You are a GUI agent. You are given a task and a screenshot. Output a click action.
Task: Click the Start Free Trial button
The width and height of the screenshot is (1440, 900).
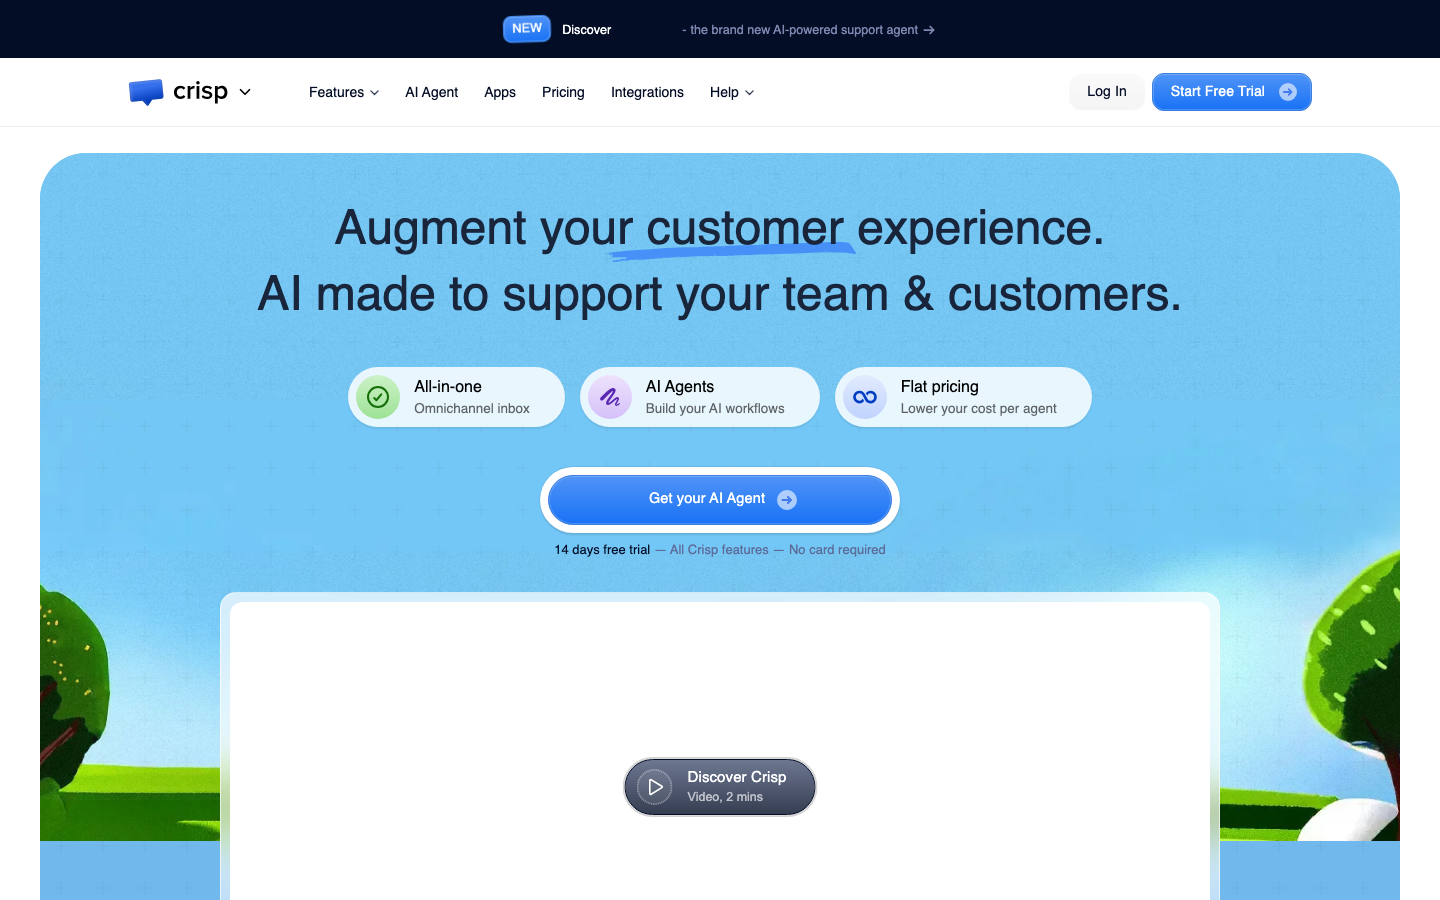[x=1232, y=92]
